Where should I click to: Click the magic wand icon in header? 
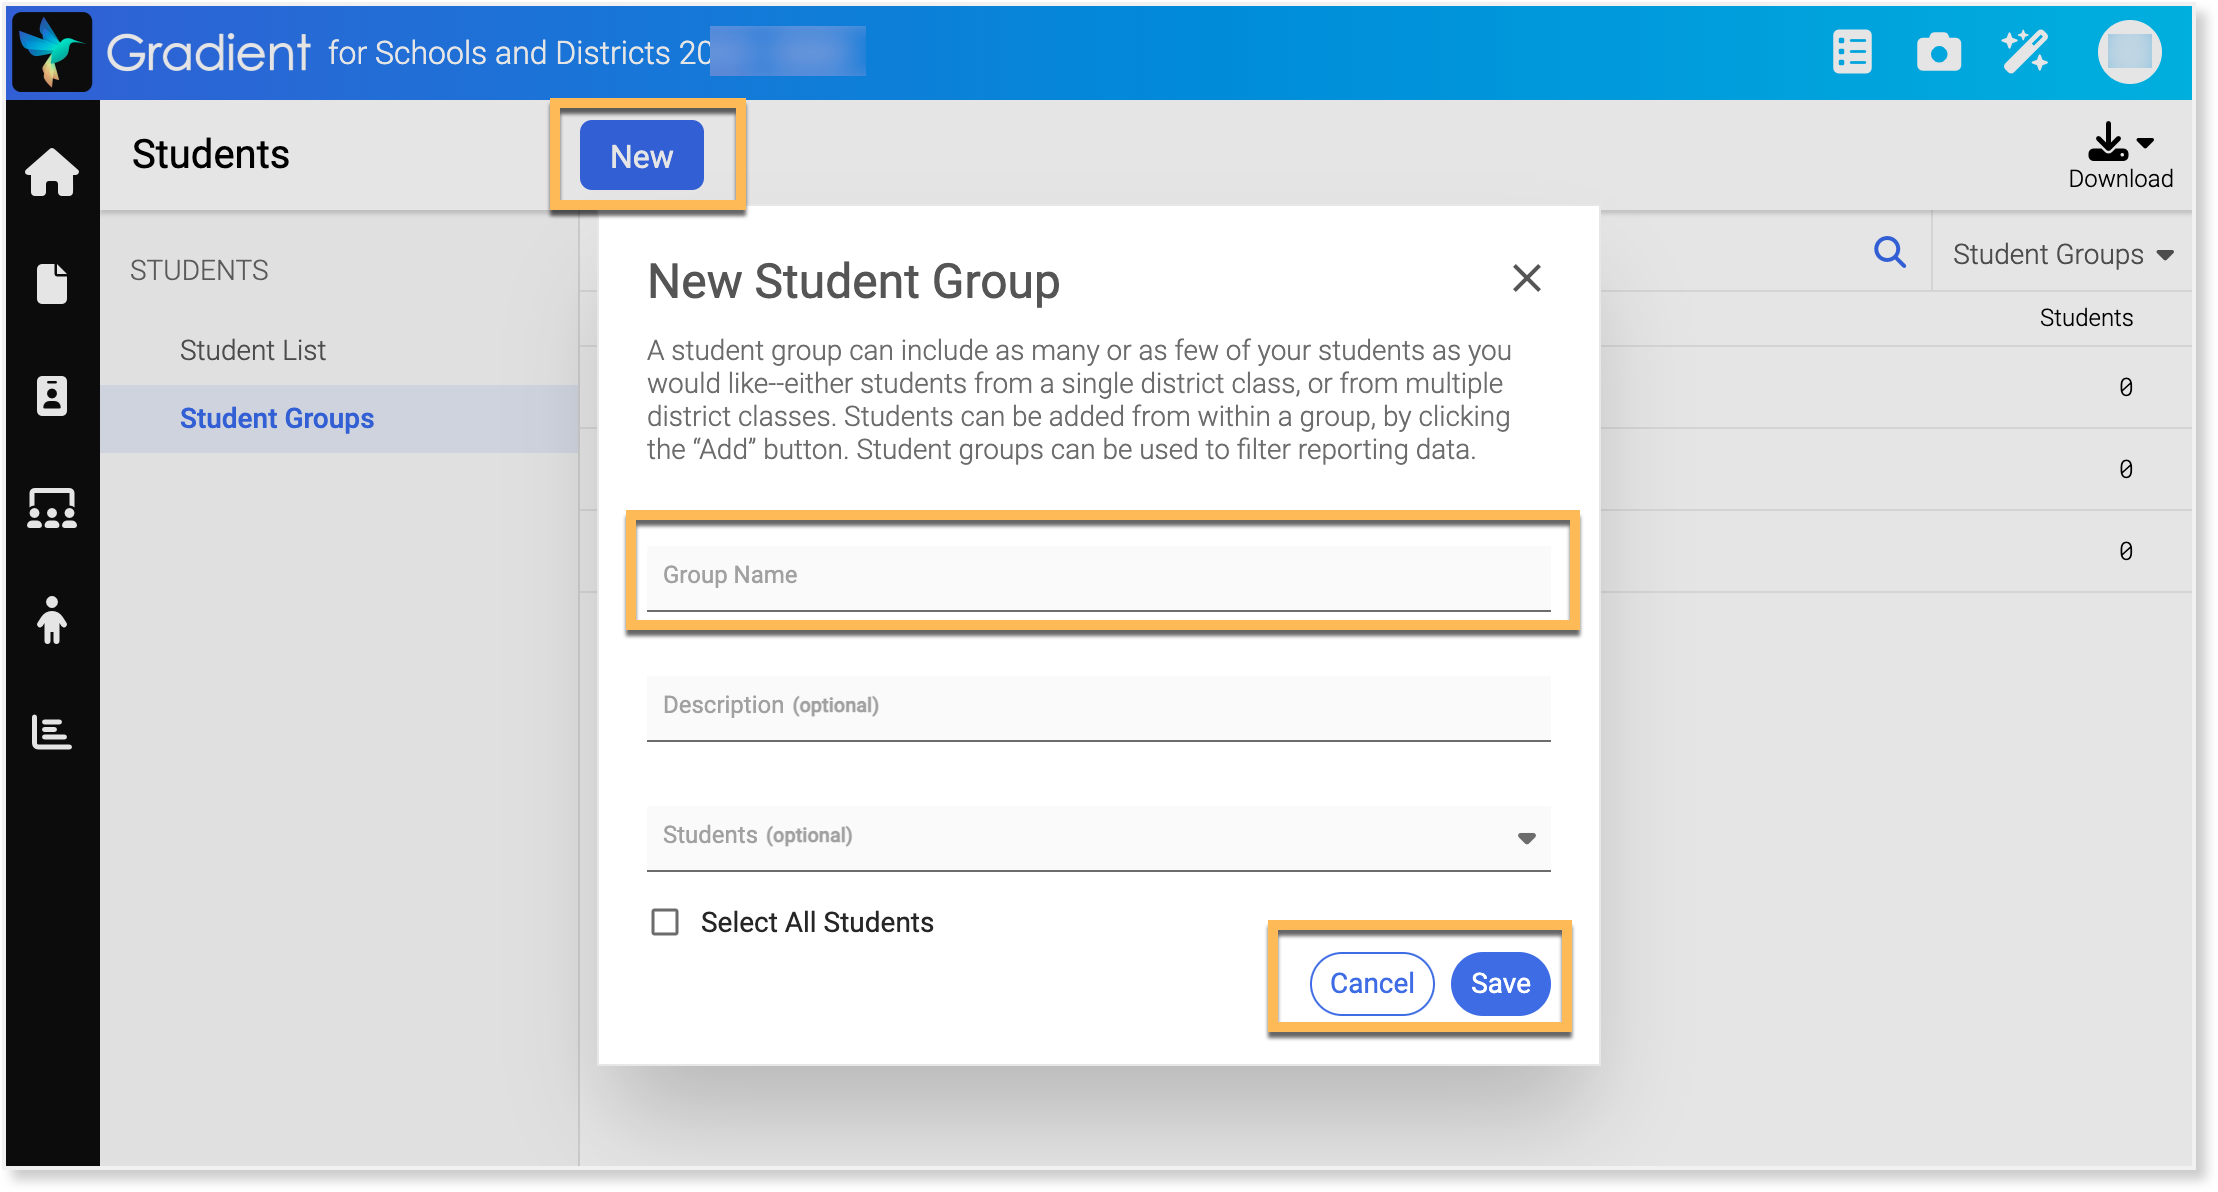point(2025,52)
